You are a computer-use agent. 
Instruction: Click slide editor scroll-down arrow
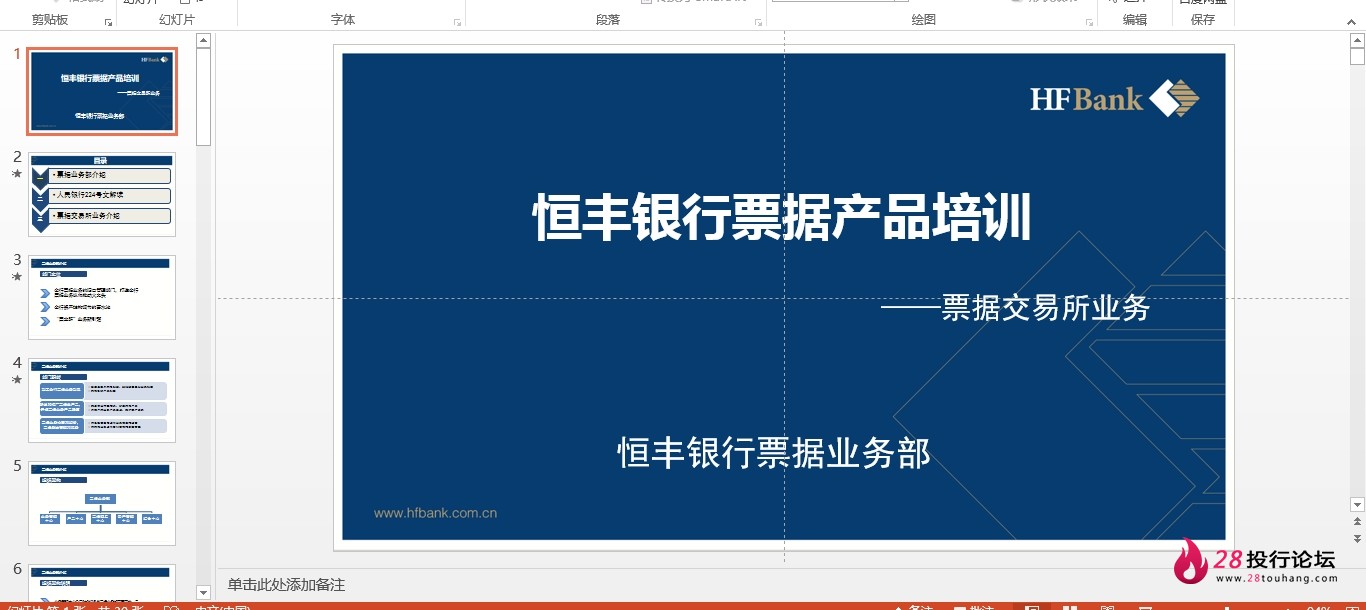(1357, 504)
